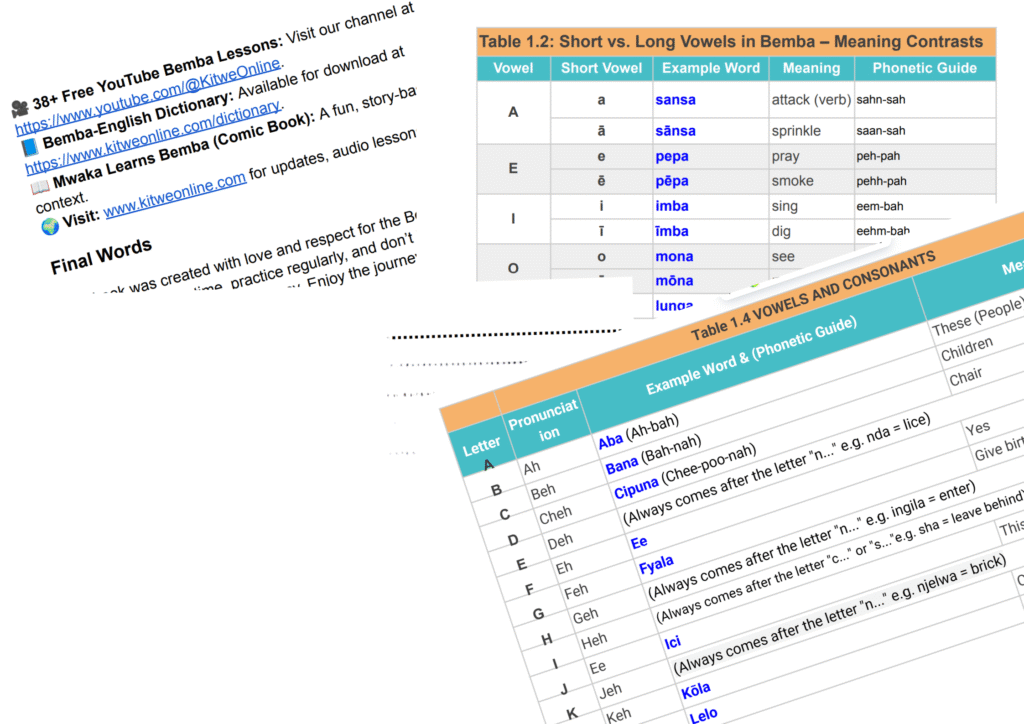1024x724 pixels.
Task: Click the pronunciation cell "Geh"
Action: [585, 616]
